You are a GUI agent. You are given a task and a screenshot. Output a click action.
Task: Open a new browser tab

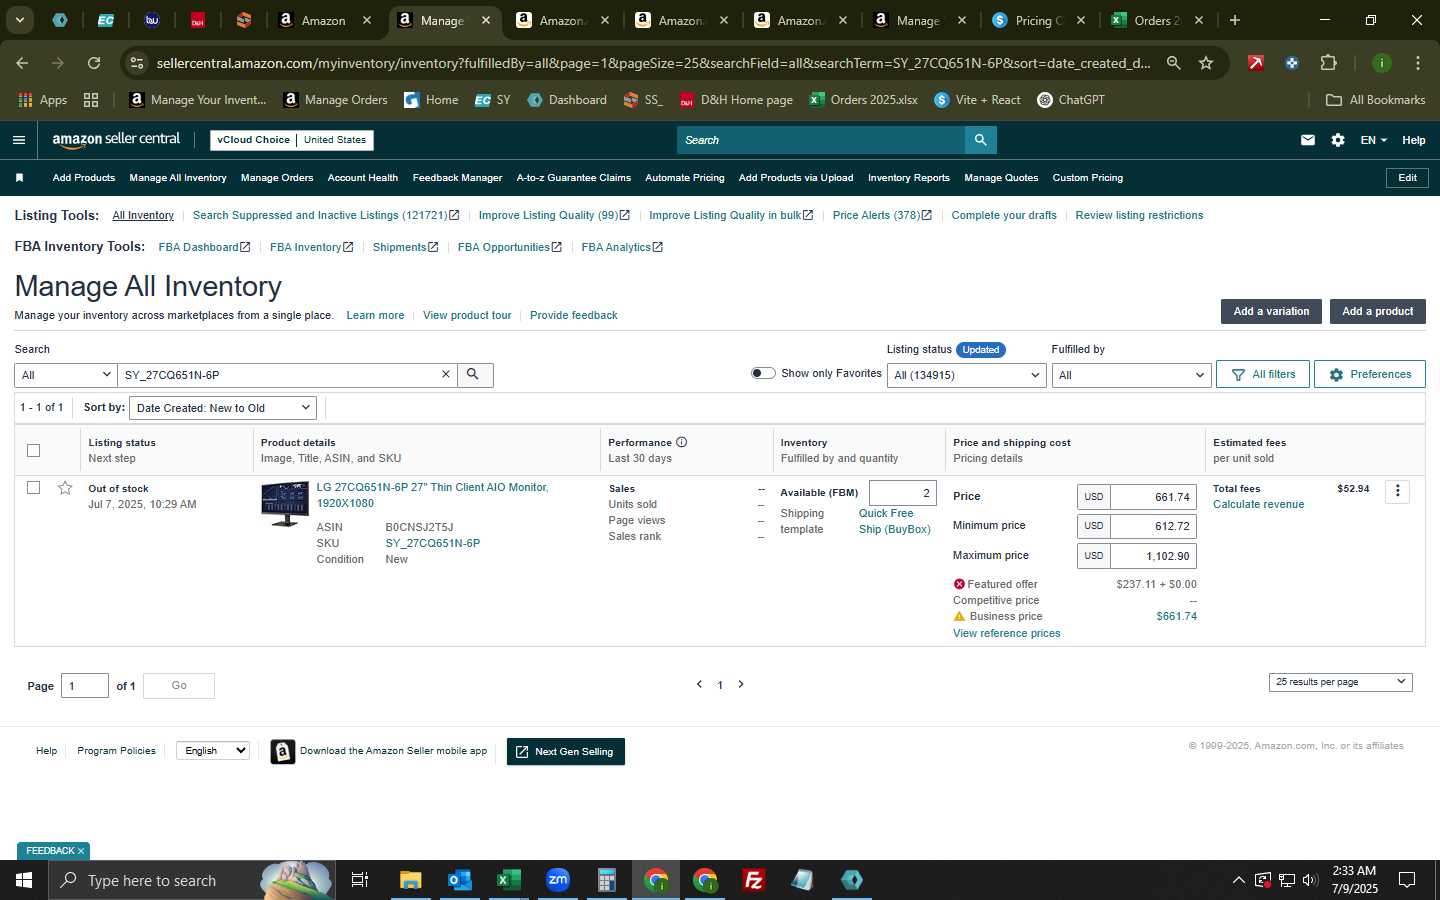(x=1235, y=20)
